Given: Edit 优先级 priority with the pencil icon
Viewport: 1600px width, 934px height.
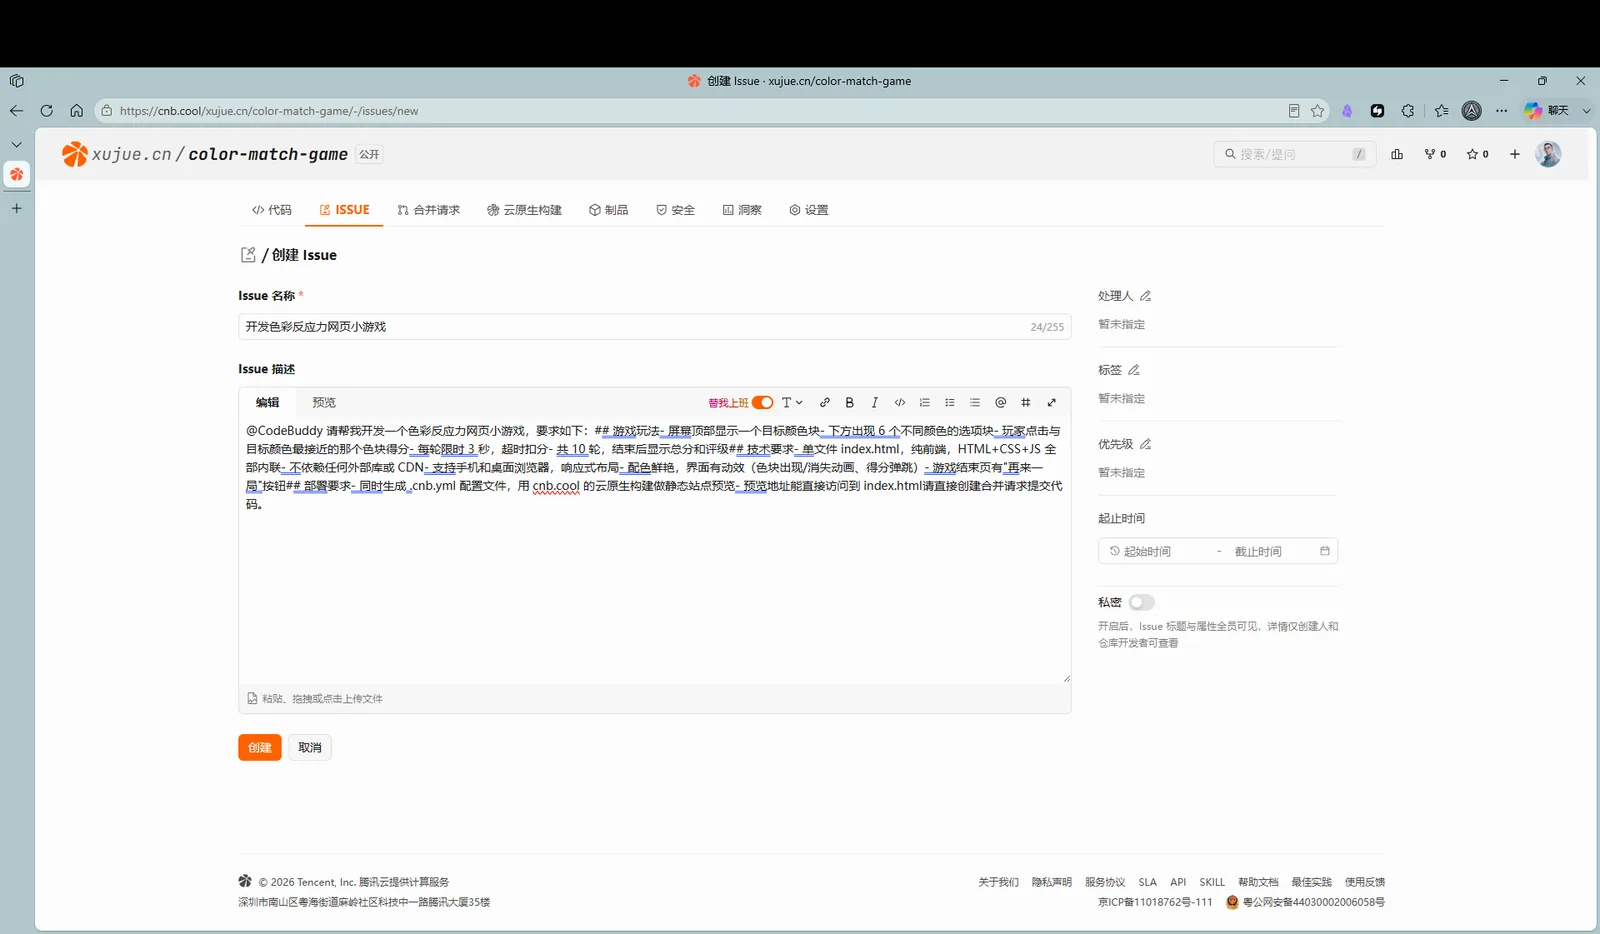Looking at the screenshot, I should pyautogui.click(x=1146, y=444).
